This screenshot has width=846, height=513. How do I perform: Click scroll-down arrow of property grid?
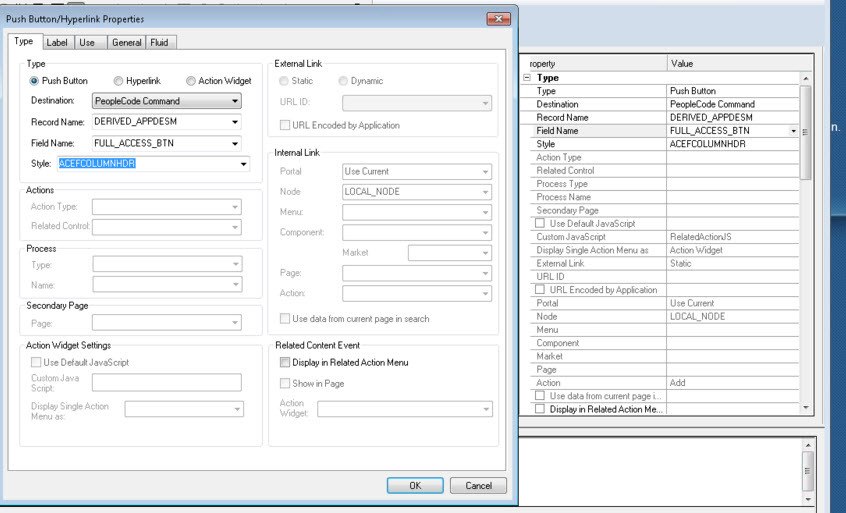[806, 408]
